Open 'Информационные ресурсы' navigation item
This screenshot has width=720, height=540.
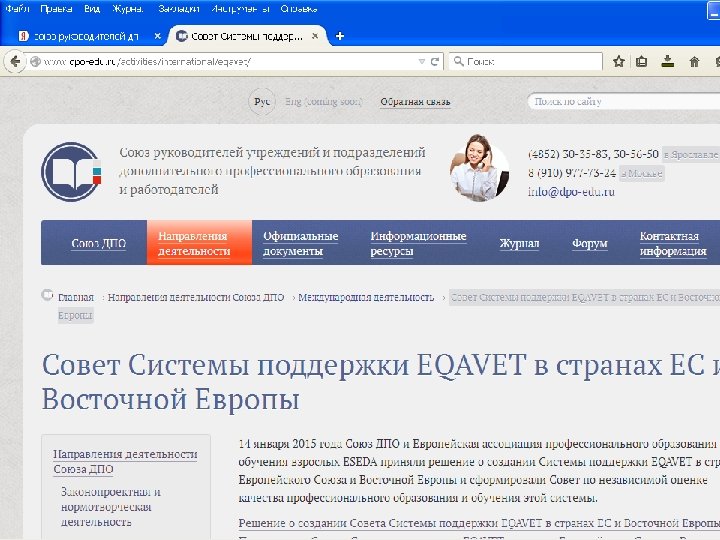click(x=418, y=243)
